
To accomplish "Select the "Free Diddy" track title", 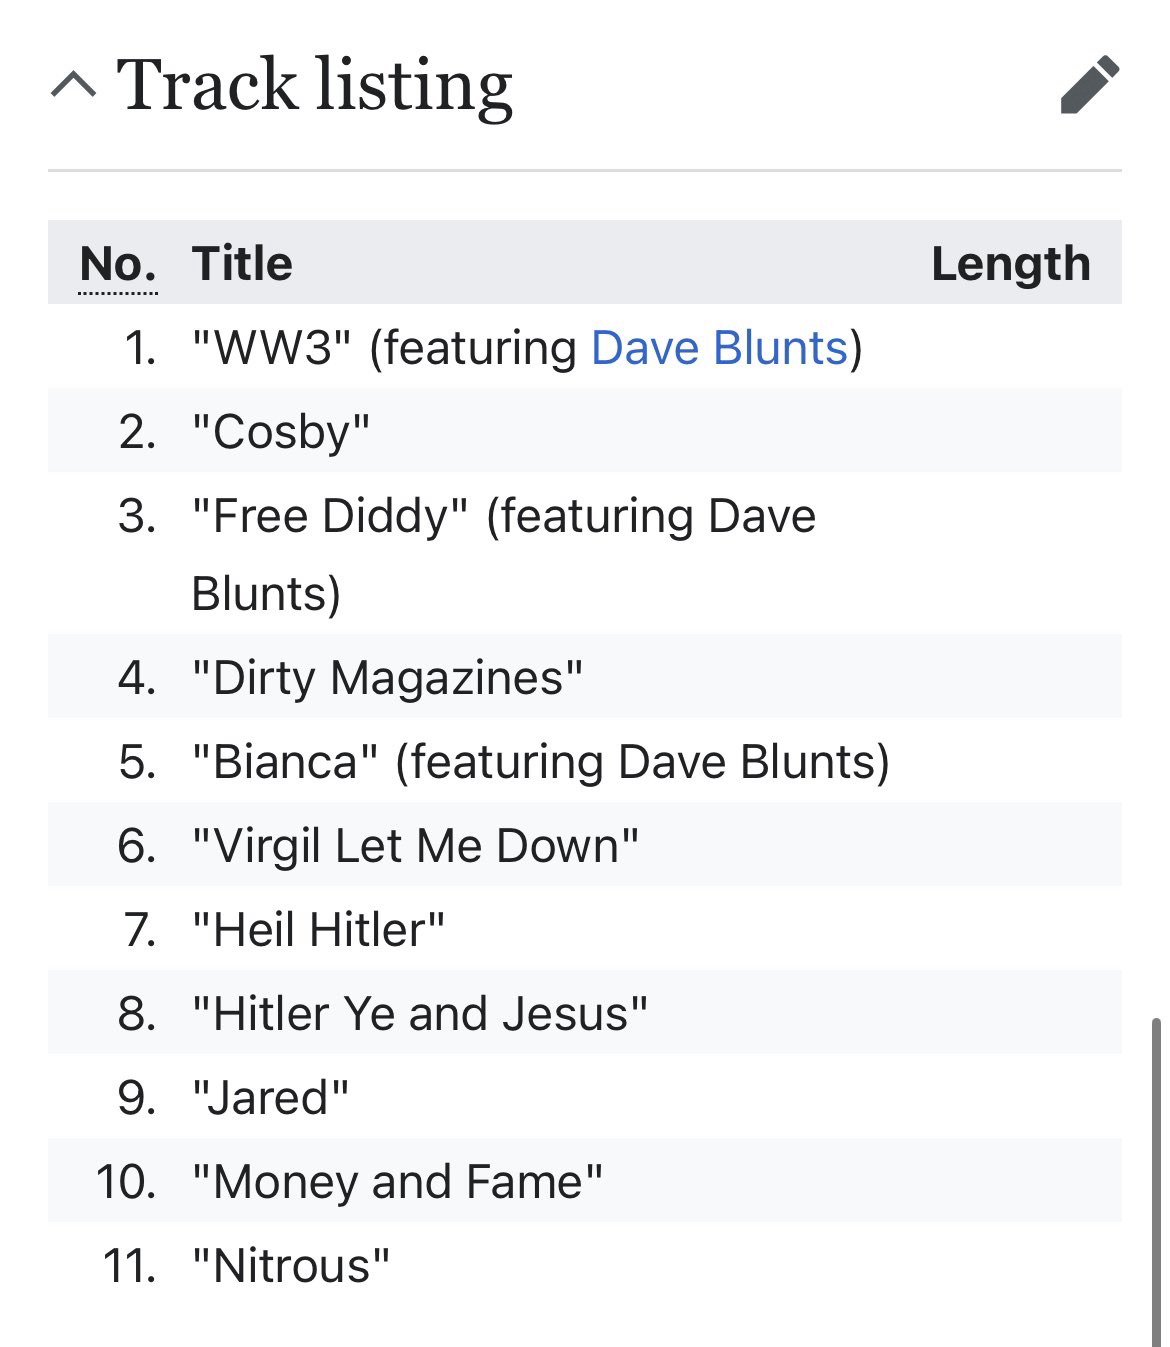I will pos(329,516).
